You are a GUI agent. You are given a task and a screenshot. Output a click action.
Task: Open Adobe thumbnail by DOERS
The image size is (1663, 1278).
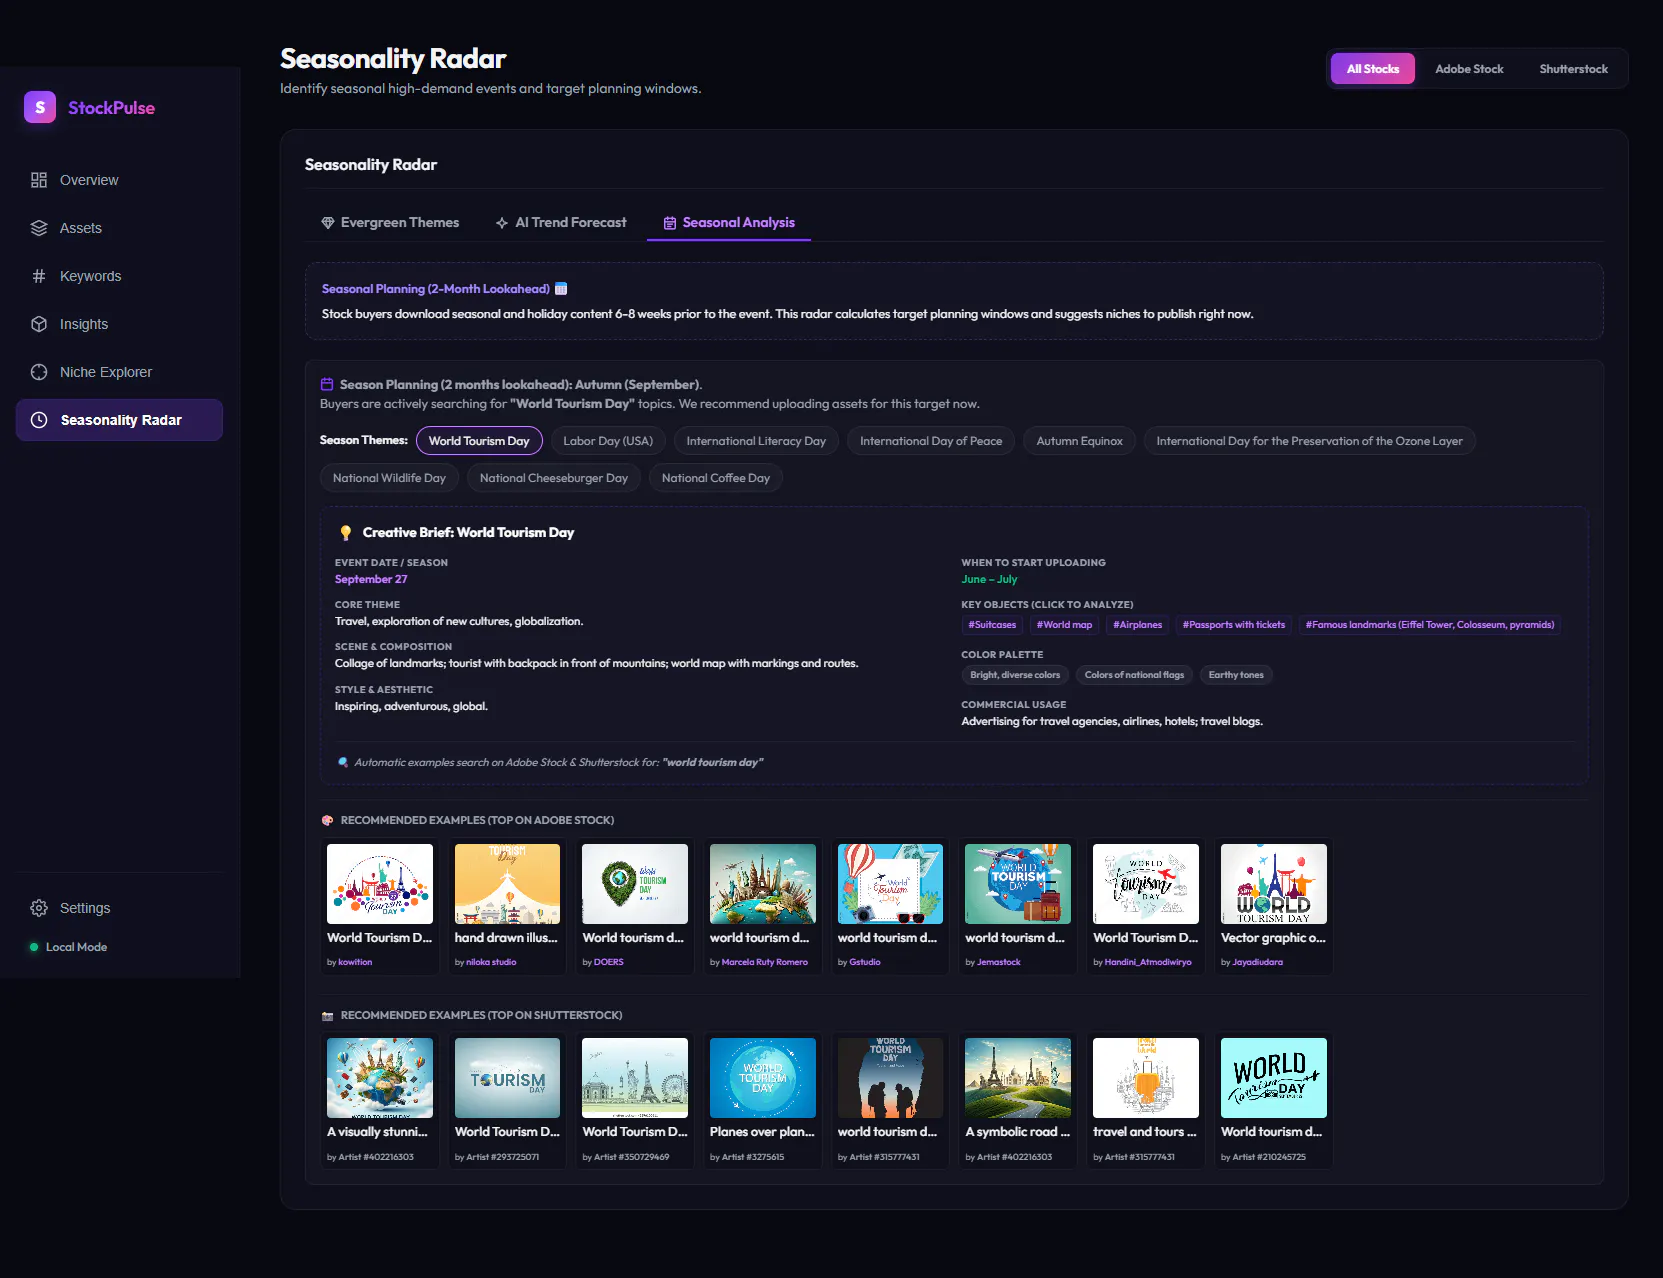[635, 884]
